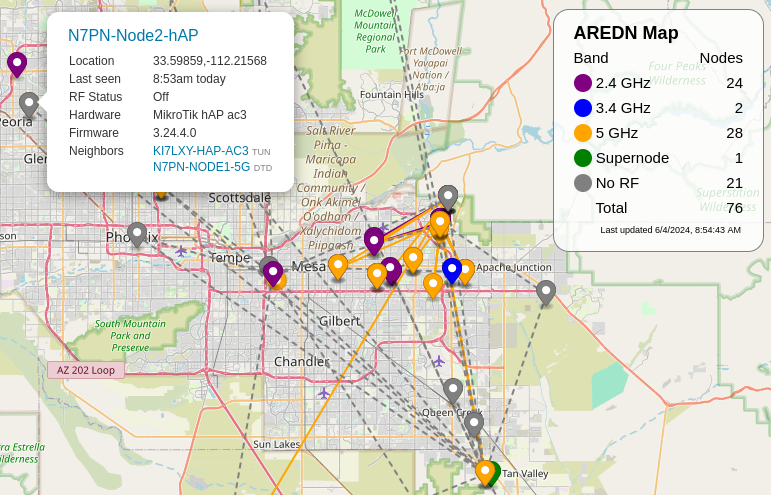The image size is (771, 495).
Task: Click the gray marker above Queen Creek label
Action: pos(453,390)
